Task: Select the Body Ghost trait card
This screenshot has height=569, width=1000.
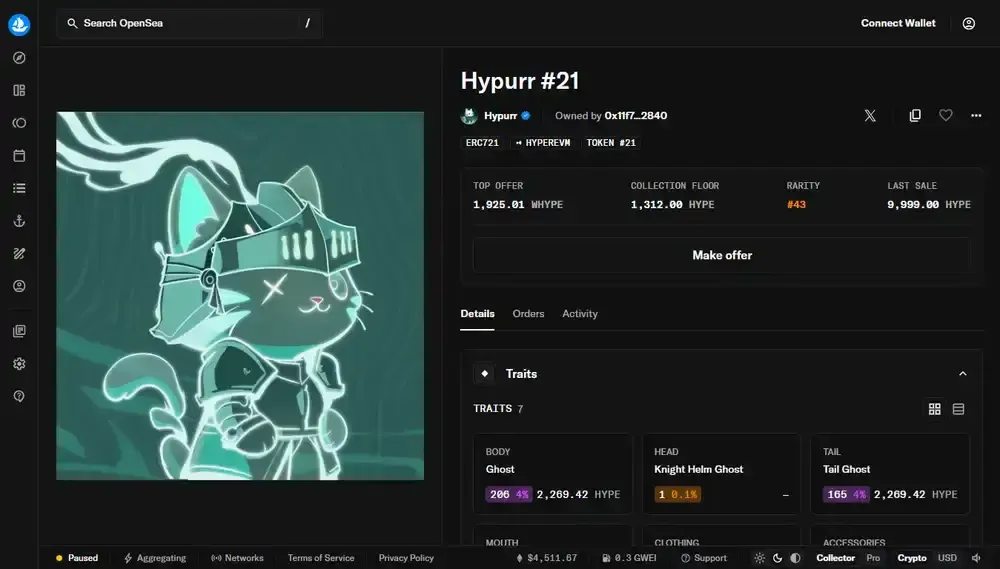Action: pos(552,474)
